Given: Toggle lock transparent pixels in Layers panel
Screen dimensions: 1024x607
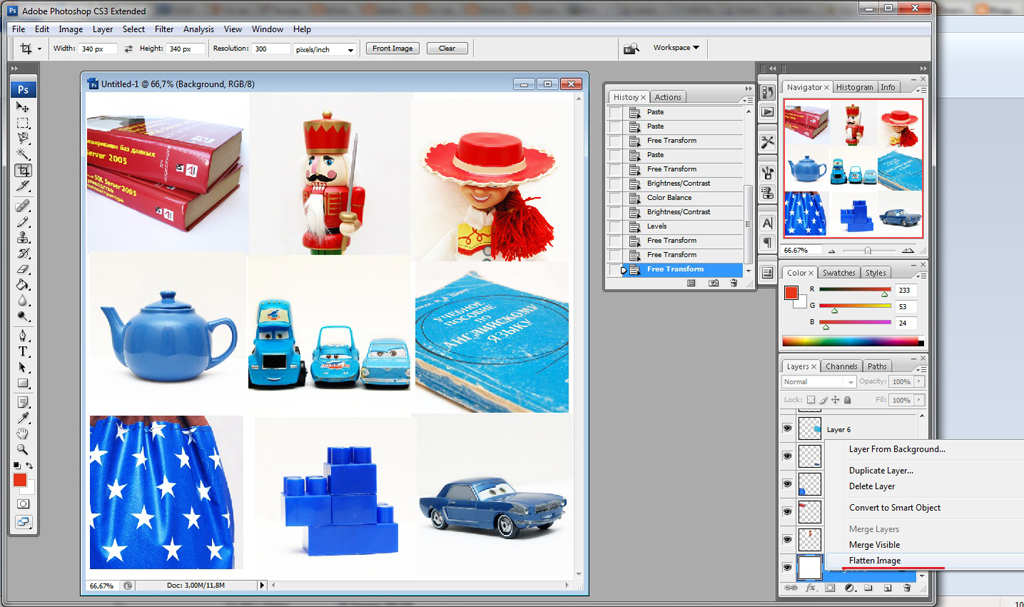Looking at the screenshot, I should (x=811, y=400).
